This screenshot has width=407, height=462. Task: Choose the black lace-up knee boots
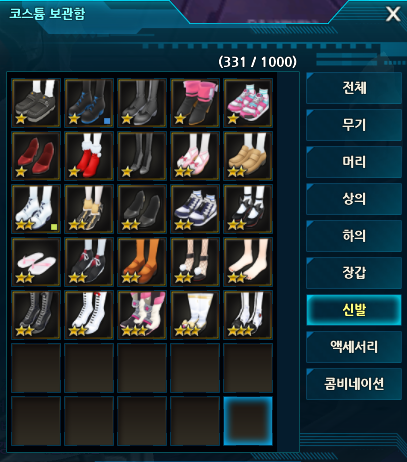(x=36, y=315)
